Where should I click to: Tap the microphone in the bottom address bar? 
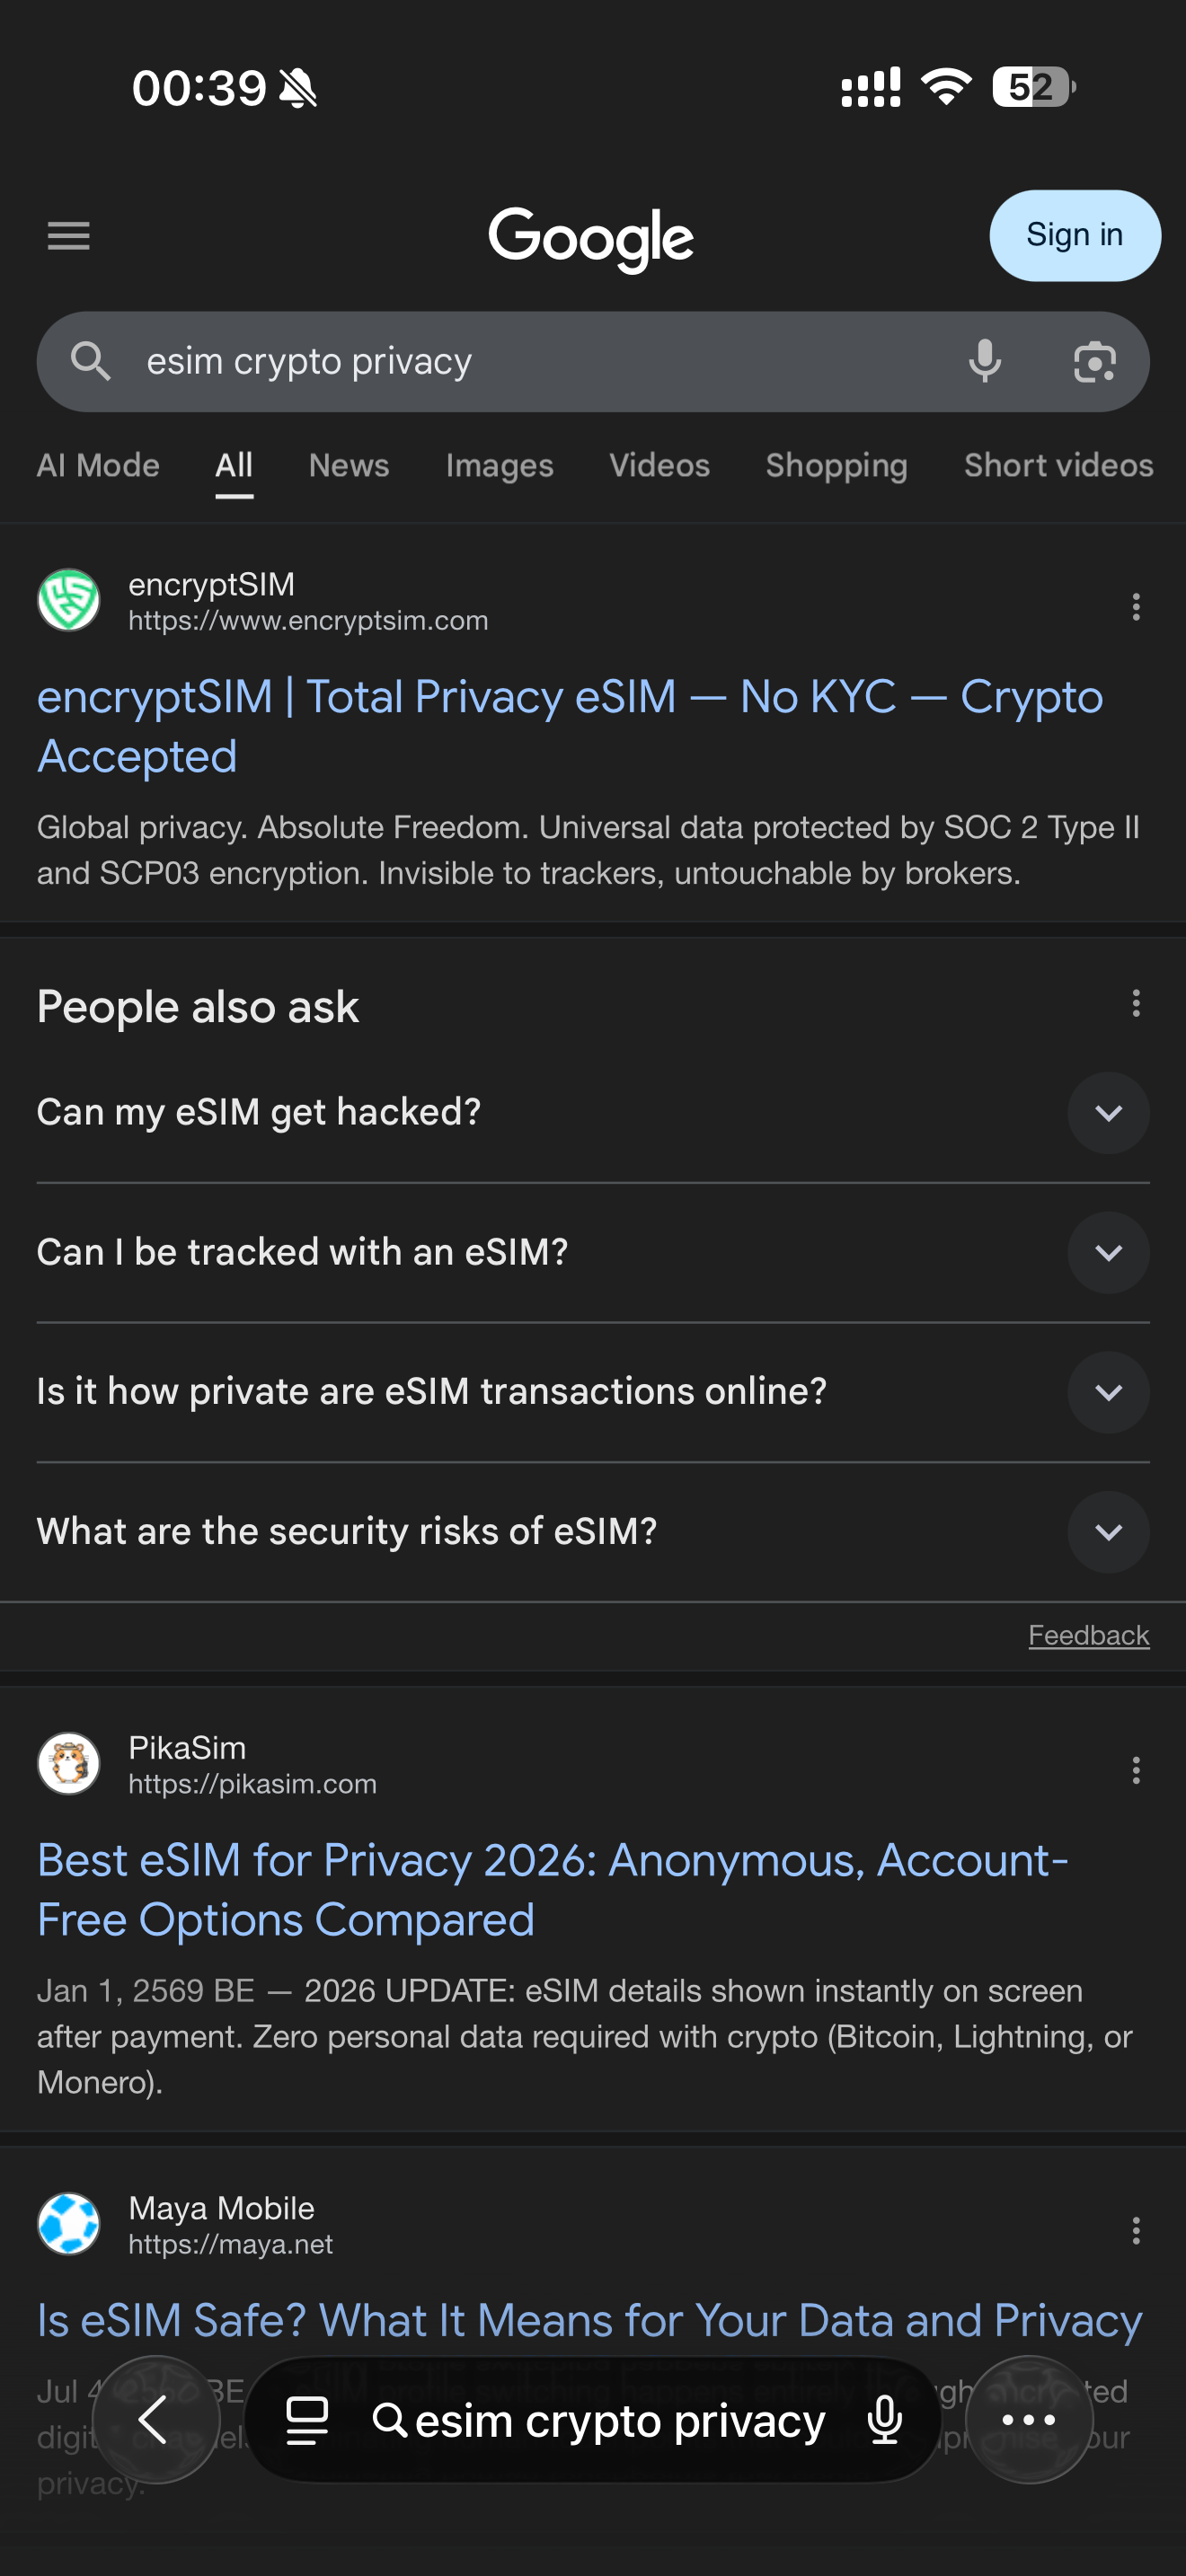[x=885, y=2421]
